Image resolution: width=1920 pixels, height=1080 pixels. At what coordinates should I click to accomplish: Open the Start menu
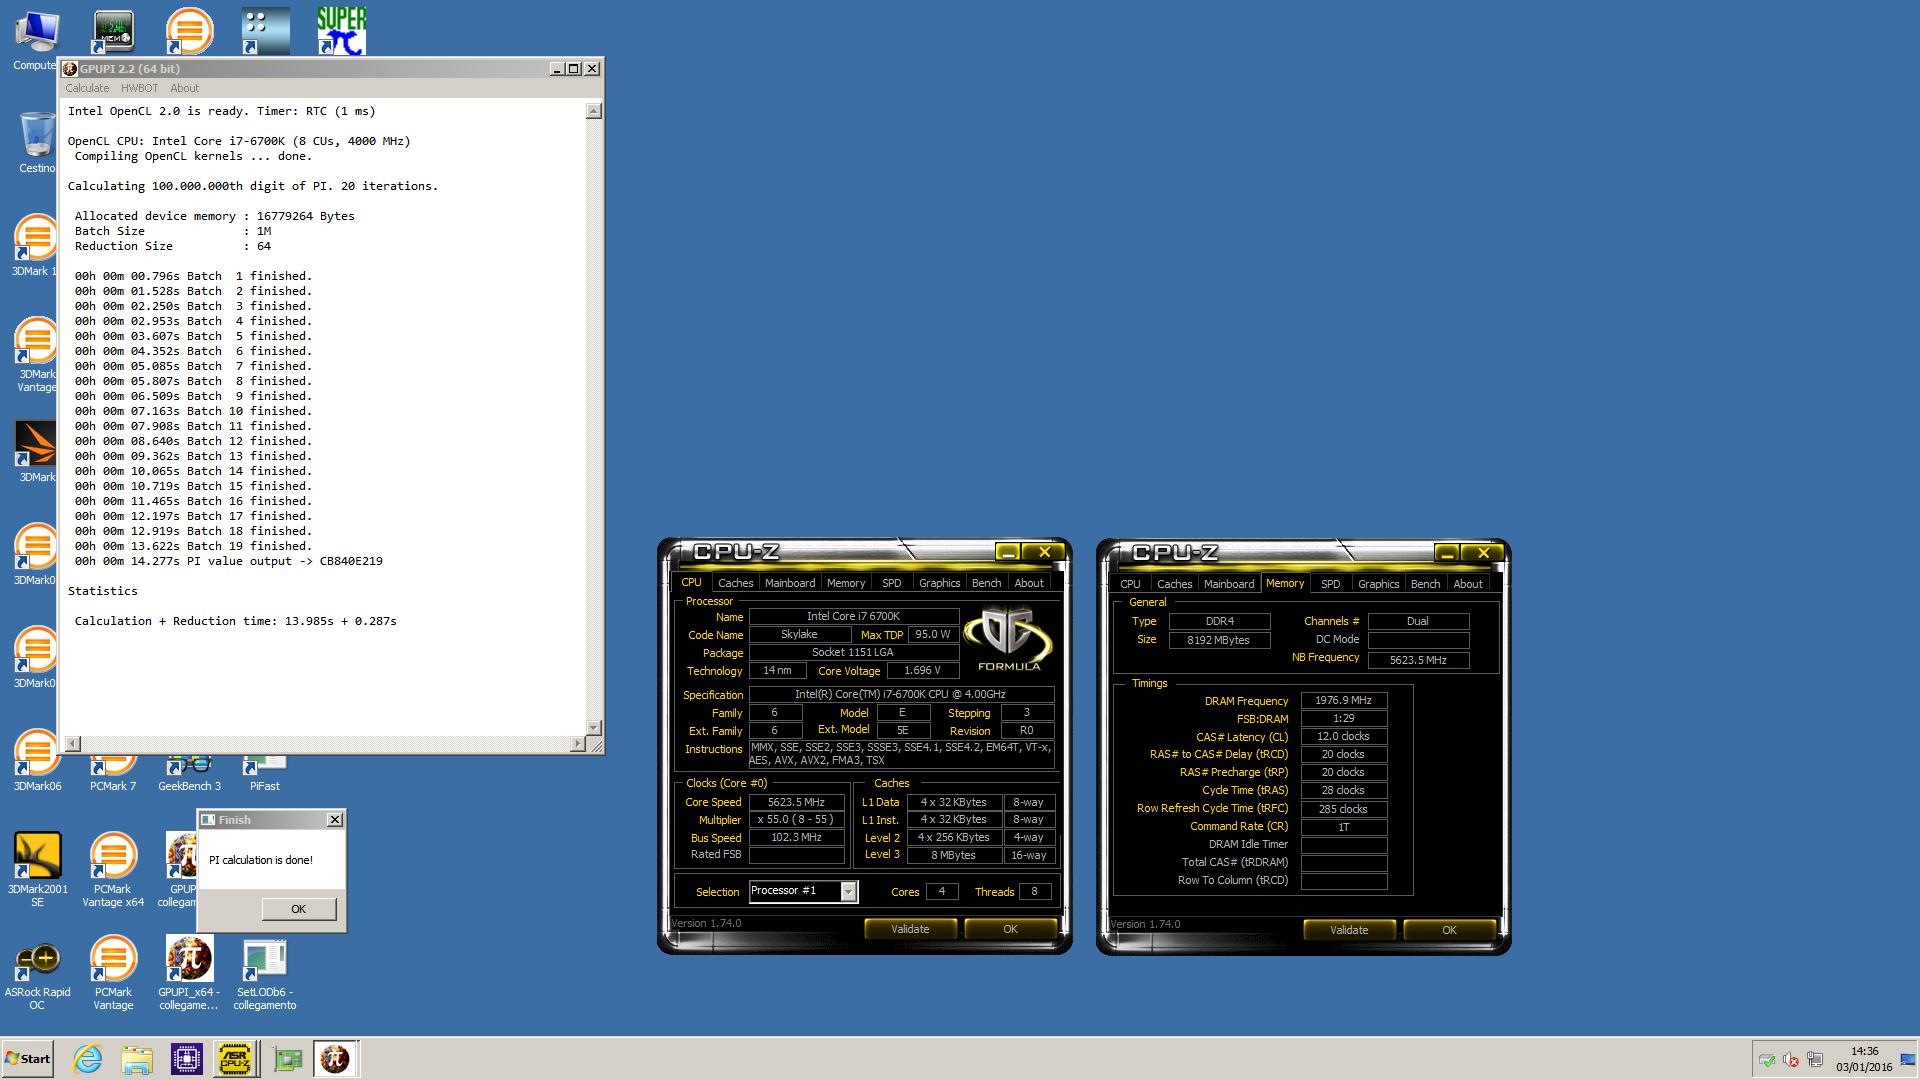(x=28, y=1059)
